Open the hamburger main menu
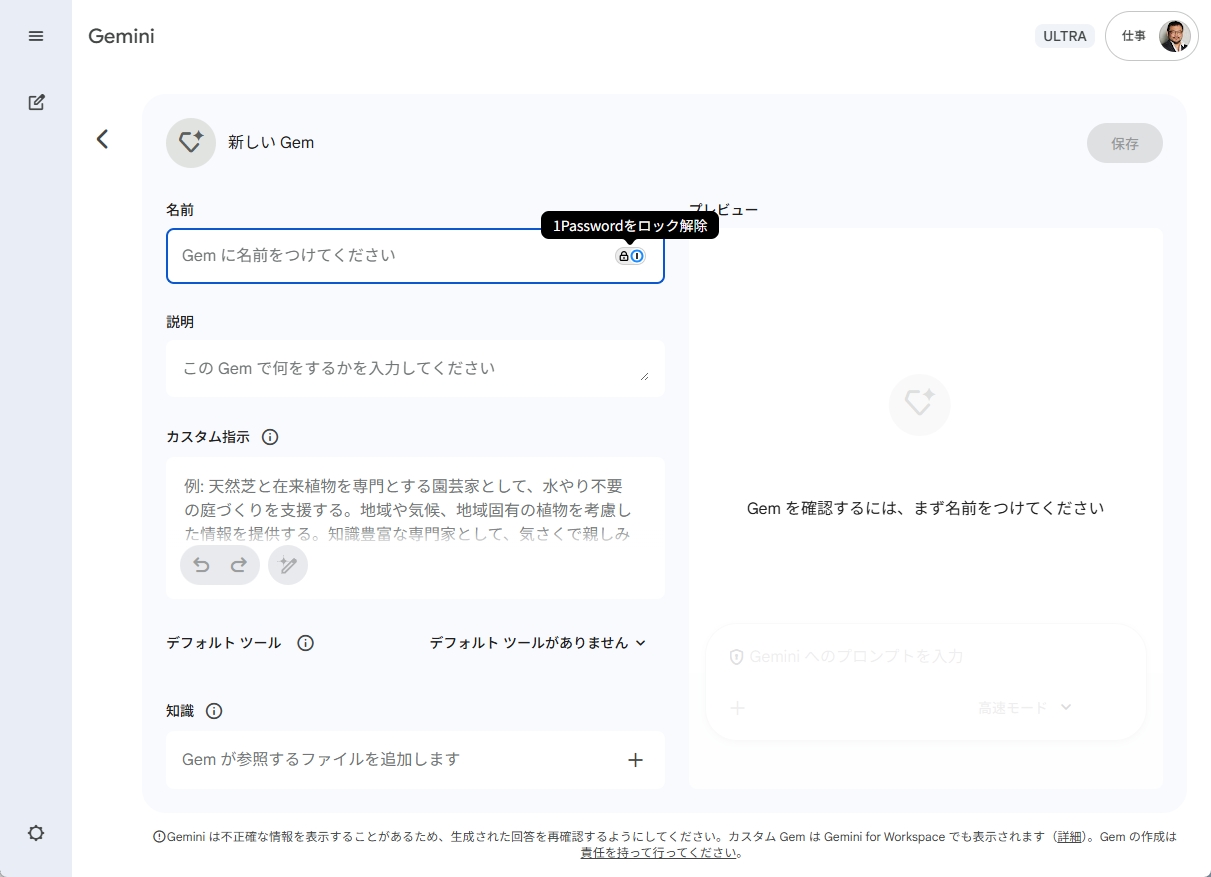This screenshot has height=877, width=1211. (x=36, y=36)
